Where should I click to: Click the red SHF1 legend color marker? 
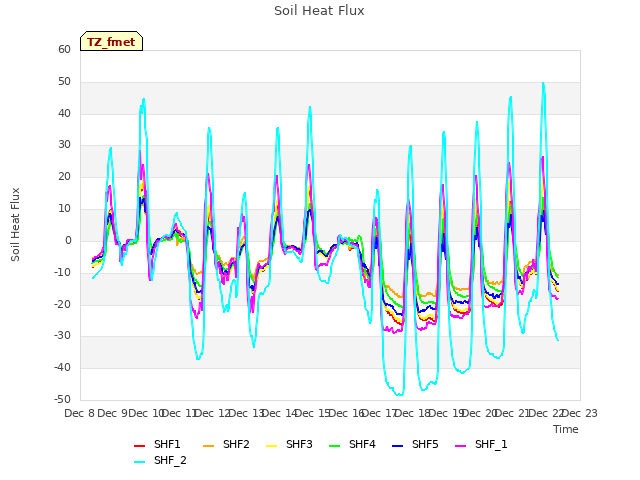pos(140,446)
